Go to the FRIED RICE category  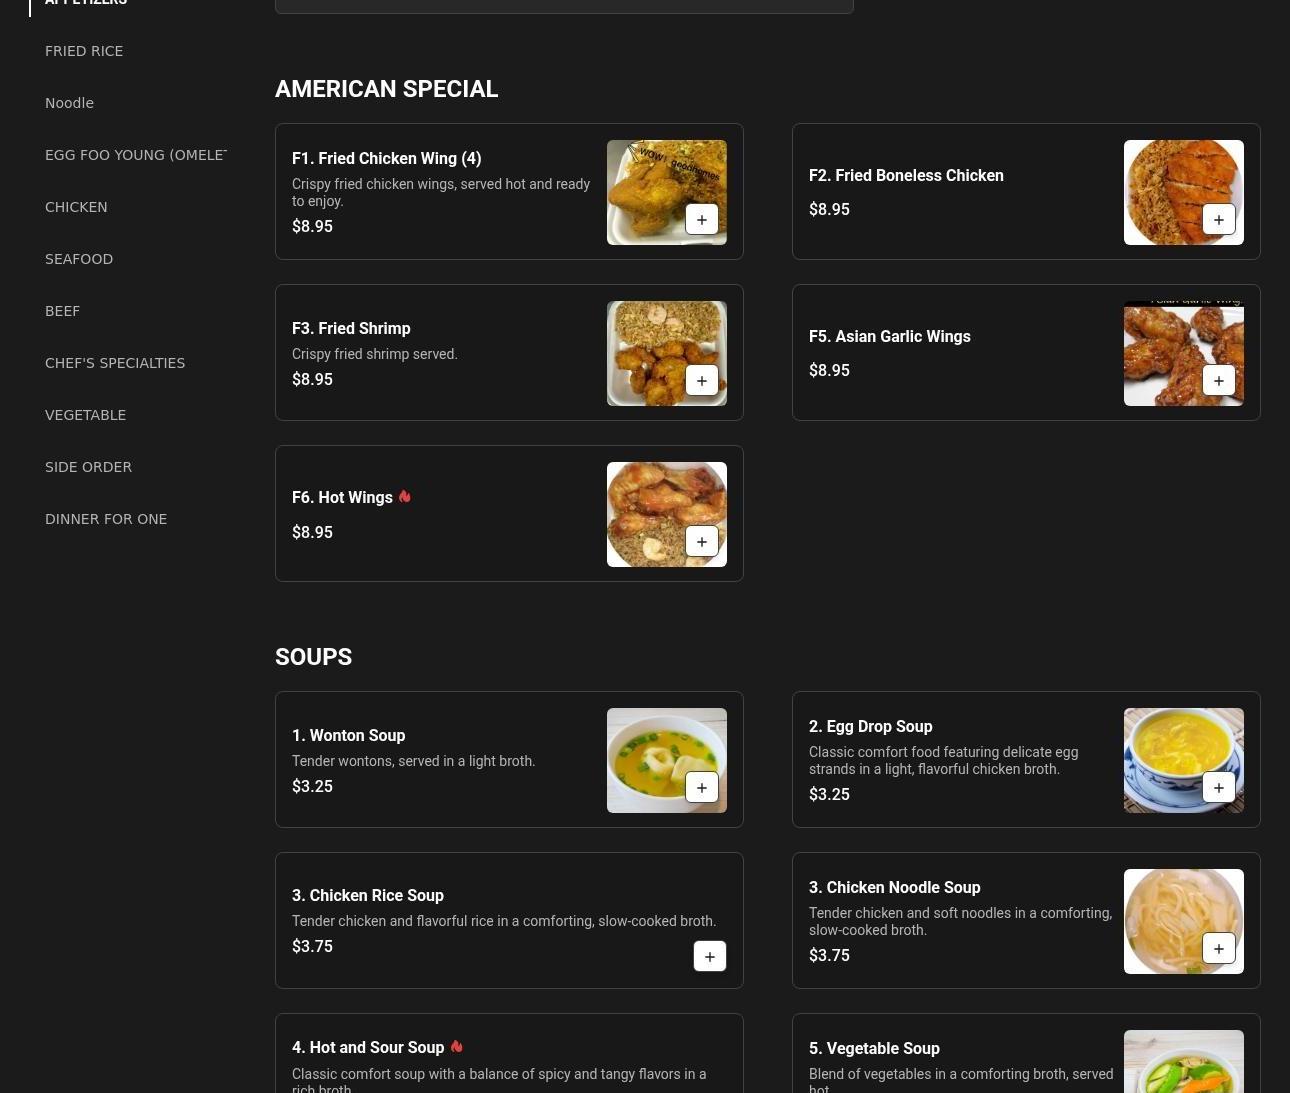[x=84, y=51]
